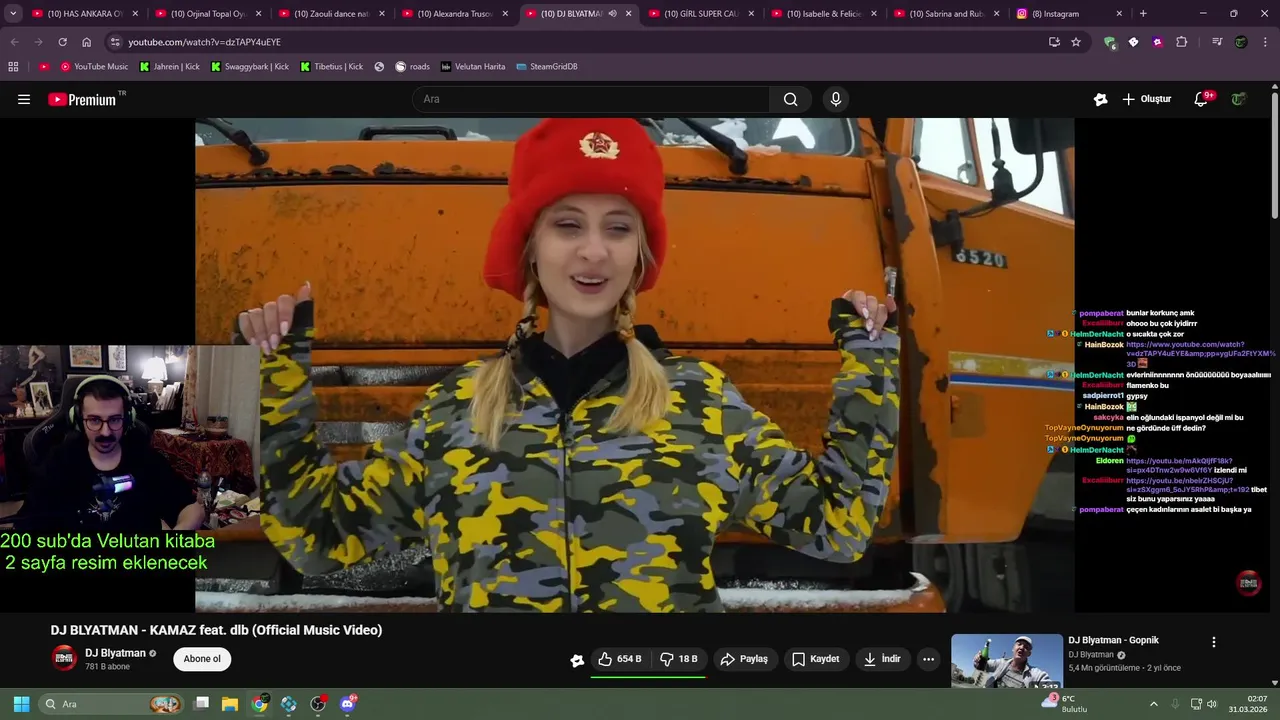Image resolution: width=1280 pixels, height=720 pixels.
Task: Open the Velutan Harita bookmark
Action: 473,66
